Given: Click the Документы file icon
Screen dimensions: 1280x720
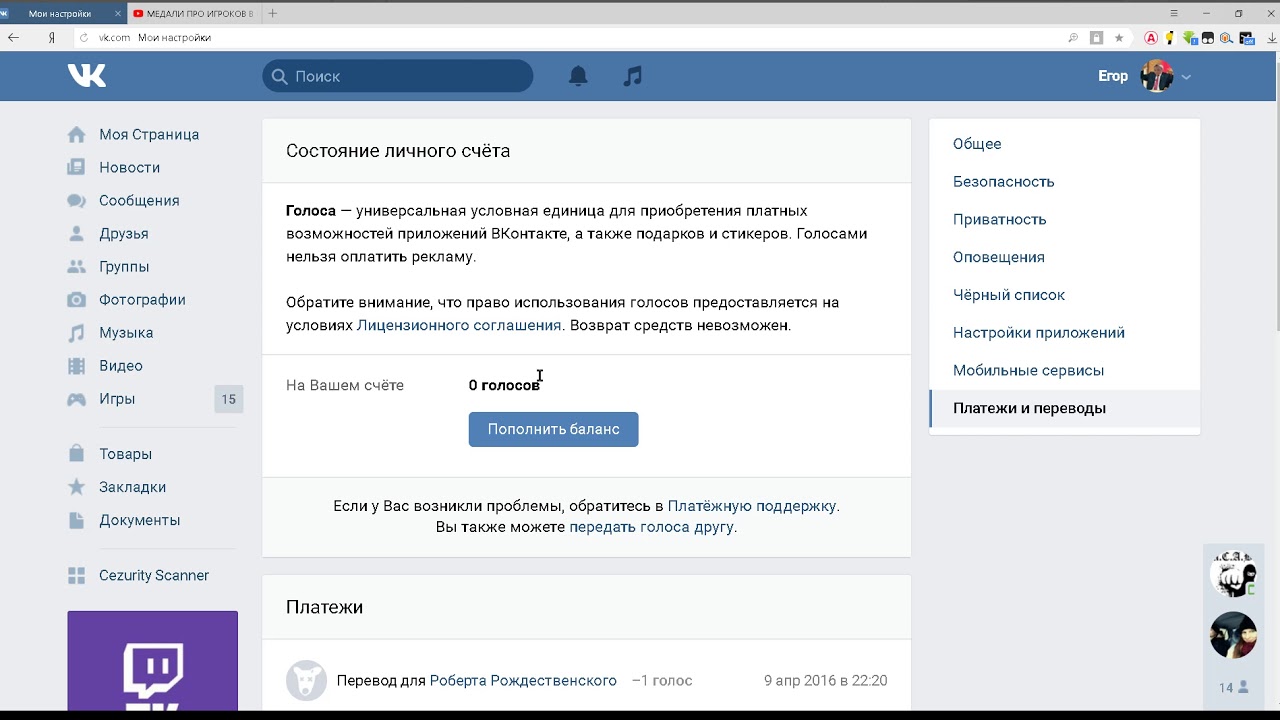Looking at the screenshot, I should click(76, 520).
